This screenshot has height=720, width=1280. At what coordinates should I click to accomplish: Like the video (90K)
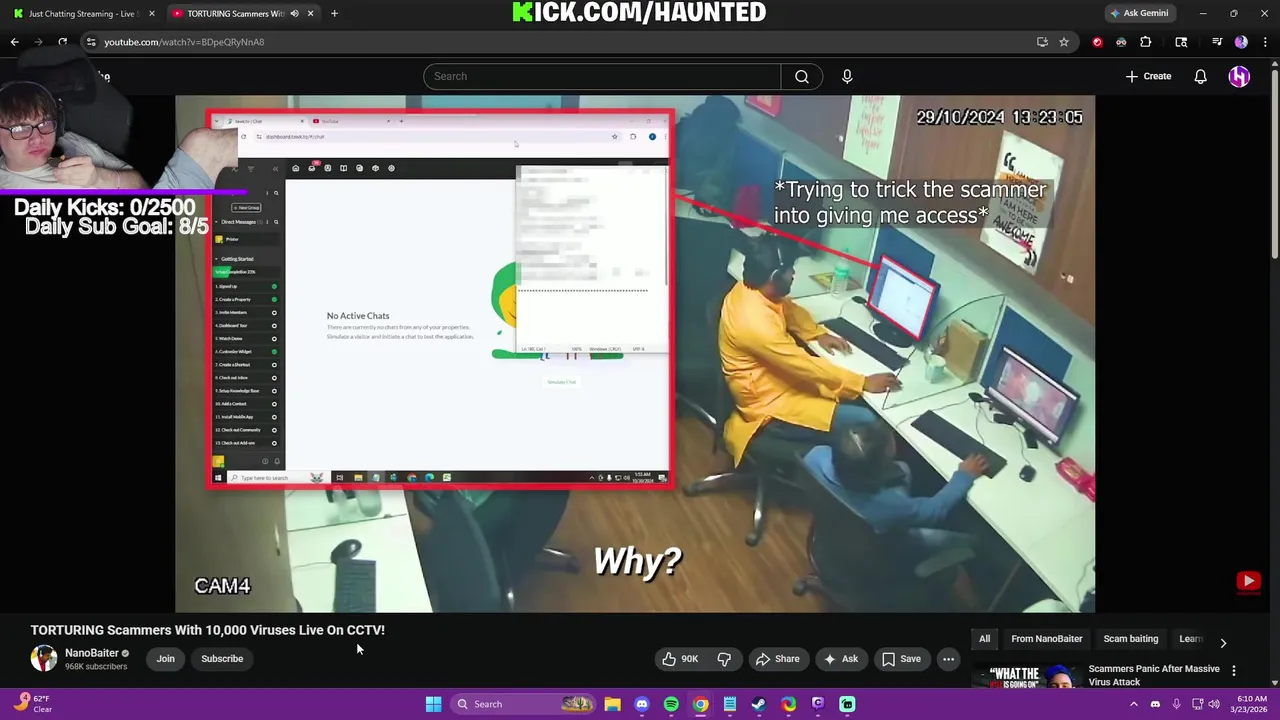(680, 659)
